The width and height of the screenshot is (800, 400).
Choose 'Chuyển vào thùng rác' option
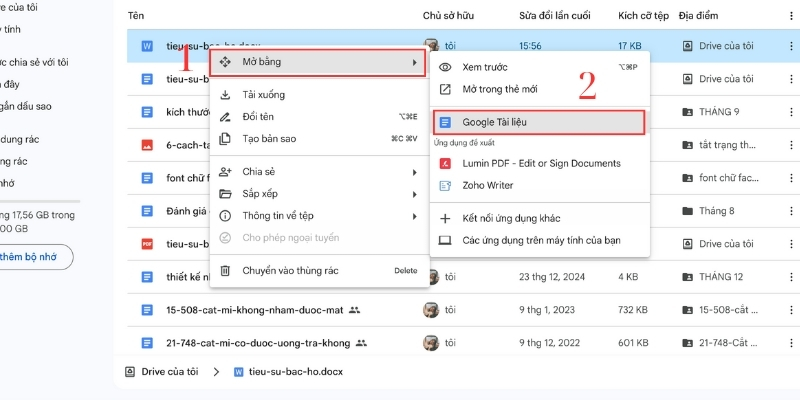click(319, 271)
